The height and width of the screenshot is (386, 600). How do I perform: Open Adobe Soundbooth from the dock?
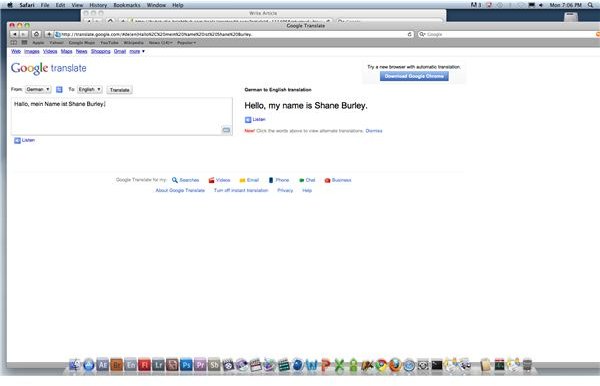coord(214,365)
